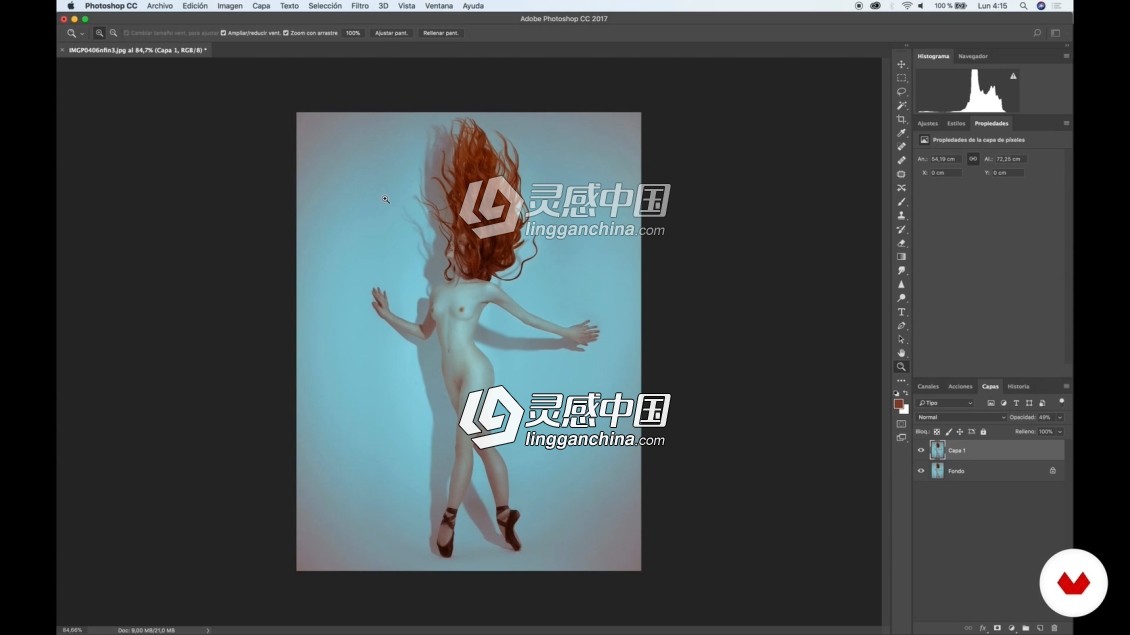Click the 100% zoom button
Image resolution: width=1130 pixels, height=635 pixels.
352,33
